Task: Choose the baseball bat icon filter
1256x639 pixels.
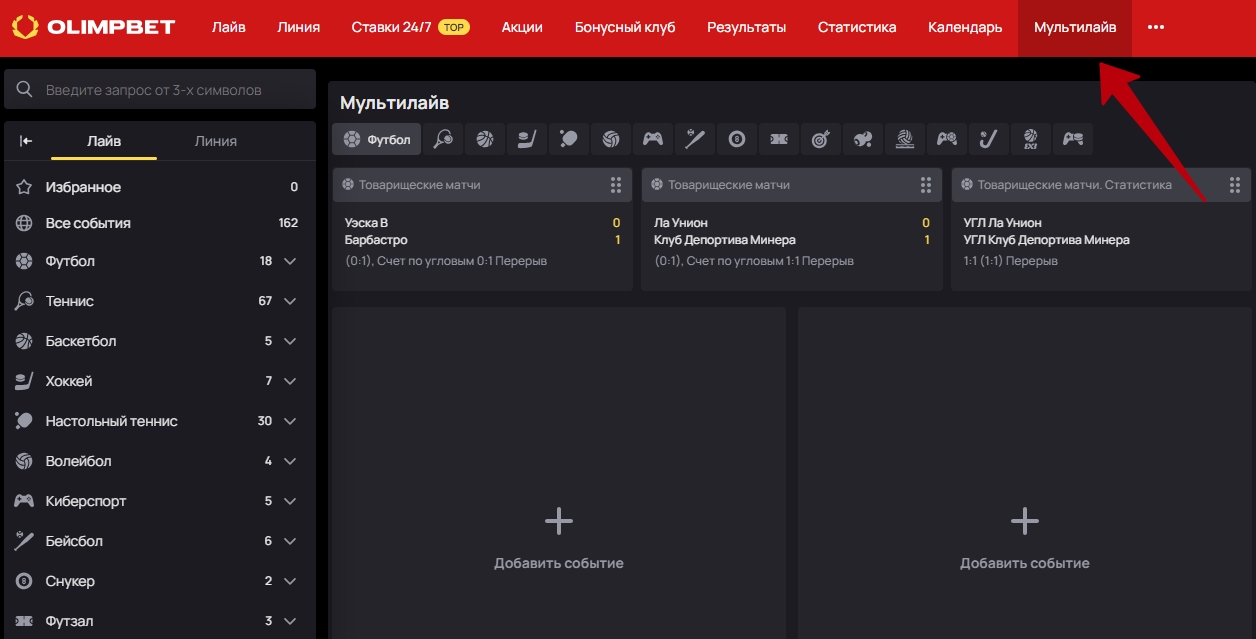Action: pos(695,140)
